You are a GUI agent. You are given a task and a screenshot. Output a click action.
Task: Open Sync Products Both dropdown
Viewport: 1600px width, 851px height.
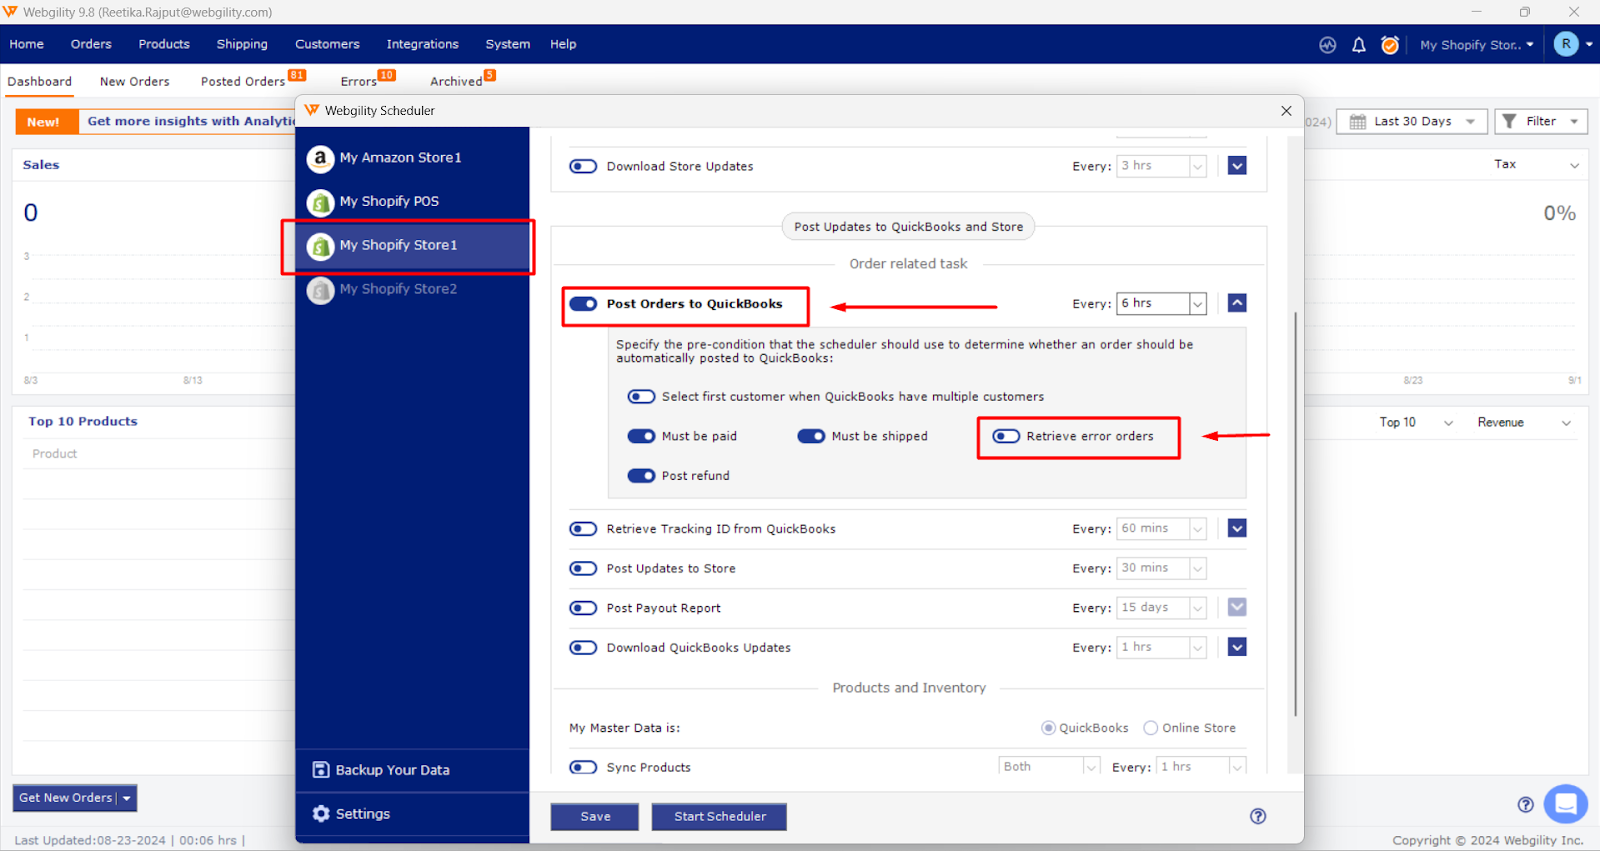coord(1049,766)
